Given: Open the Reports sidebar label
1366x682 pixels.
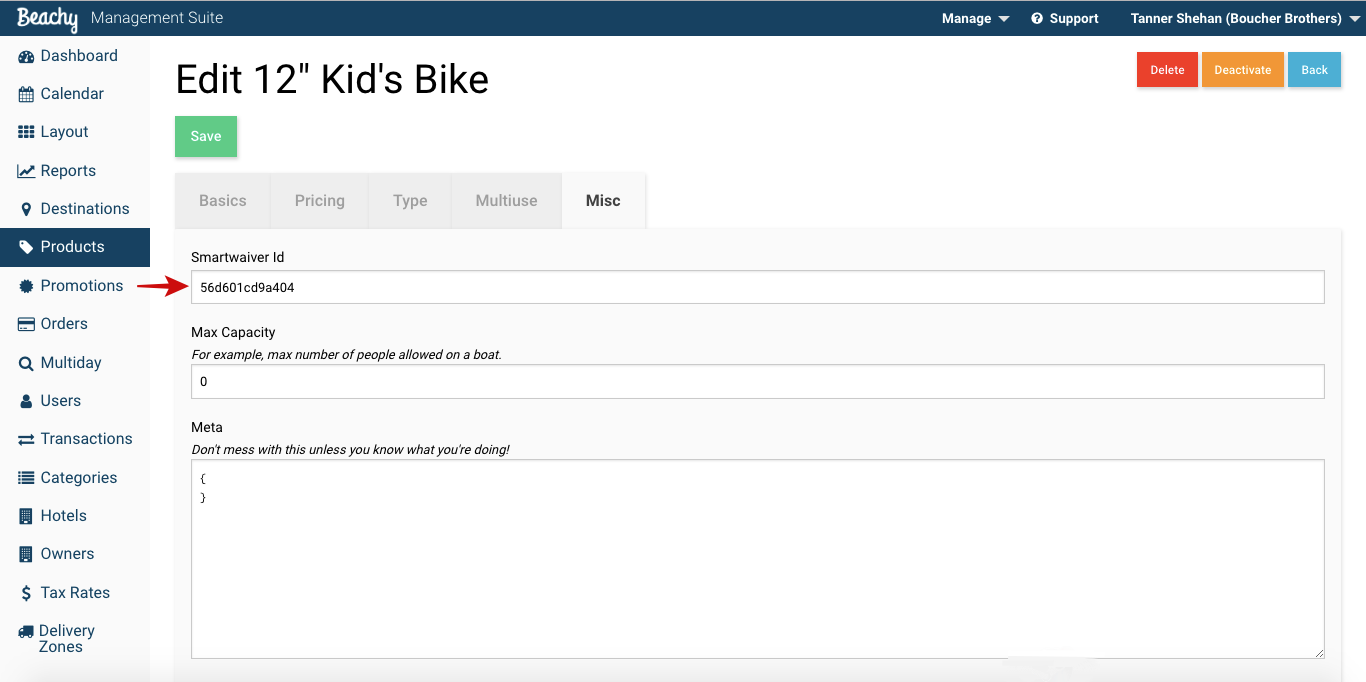Looking at the screenshot, I should point(68,171).
